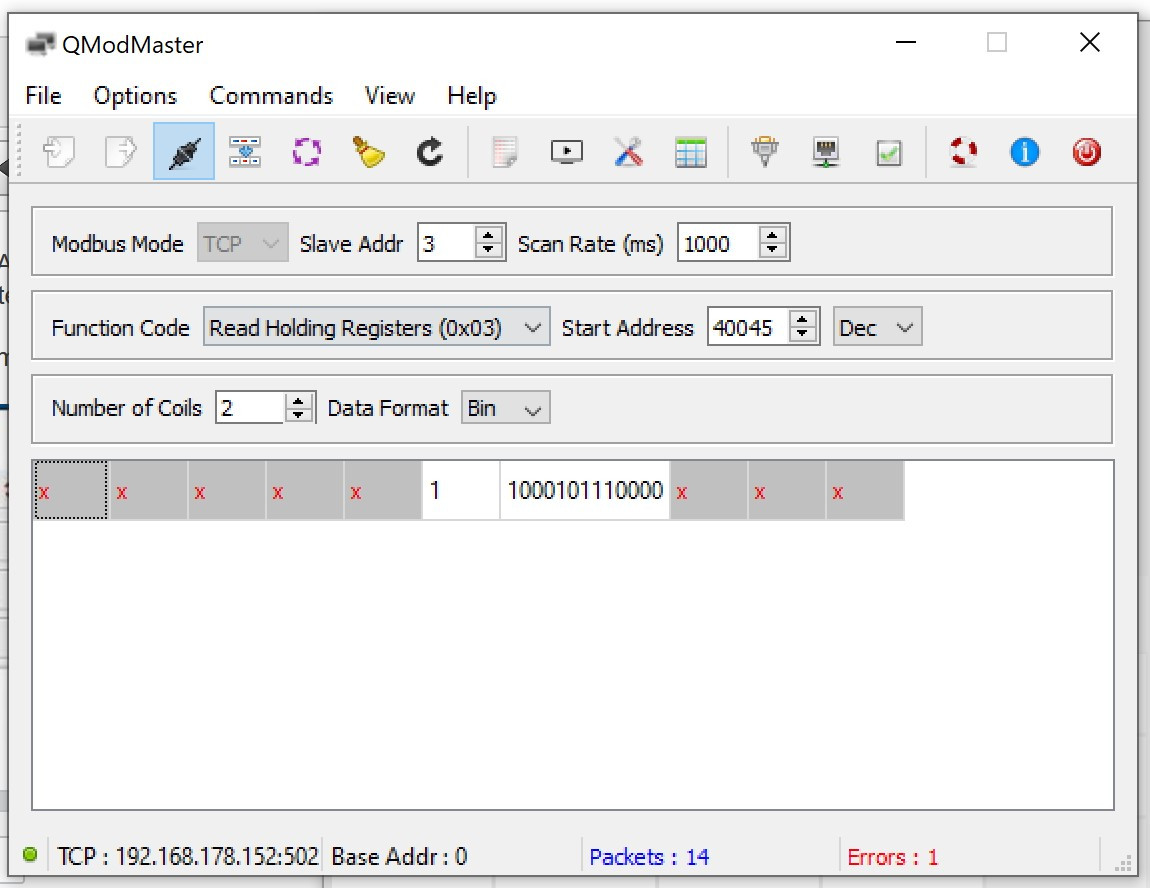Screen dimensions: 1150x888
Task: Open Modbus TCP settings network icon
Action: point(827,152)
